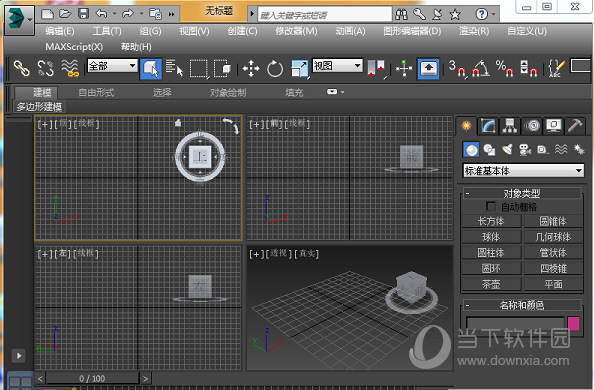Open the application menu dropdown arrow
594x390 pixels.
[30, 19]
